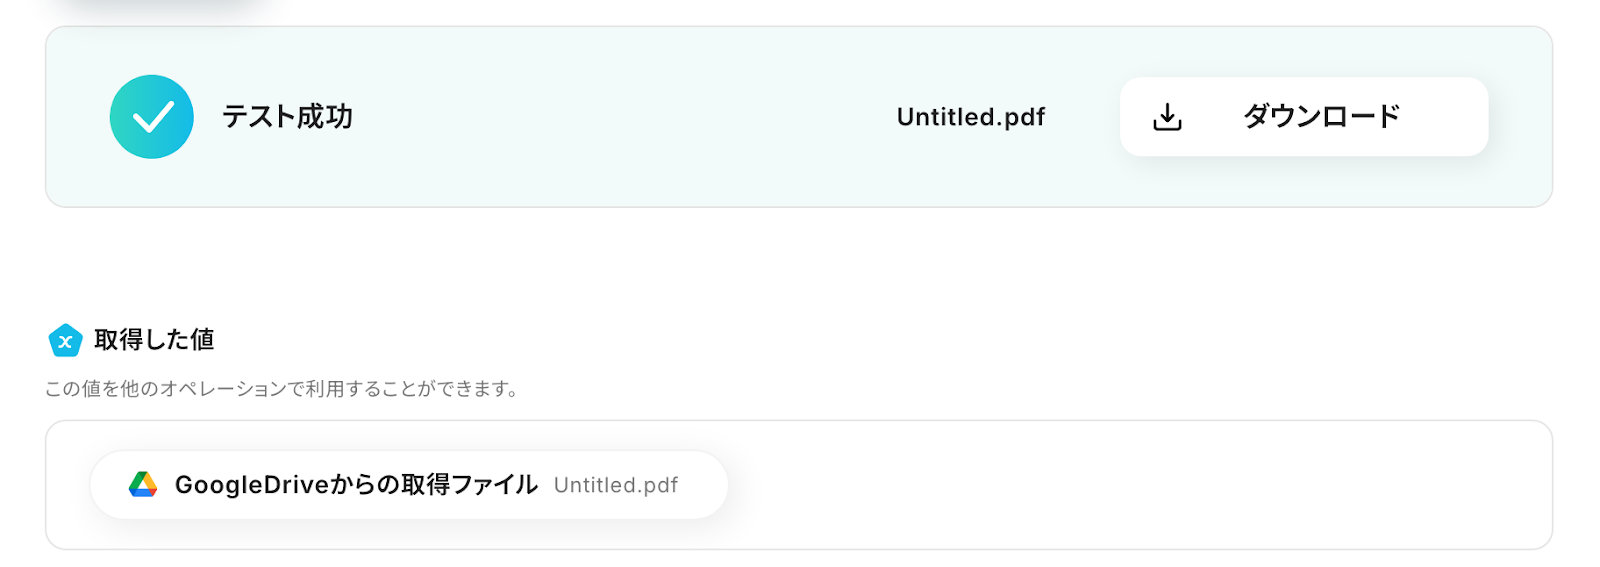Click the gray Untitled.pdf value in the Drive chip

(x=616, y=486)
